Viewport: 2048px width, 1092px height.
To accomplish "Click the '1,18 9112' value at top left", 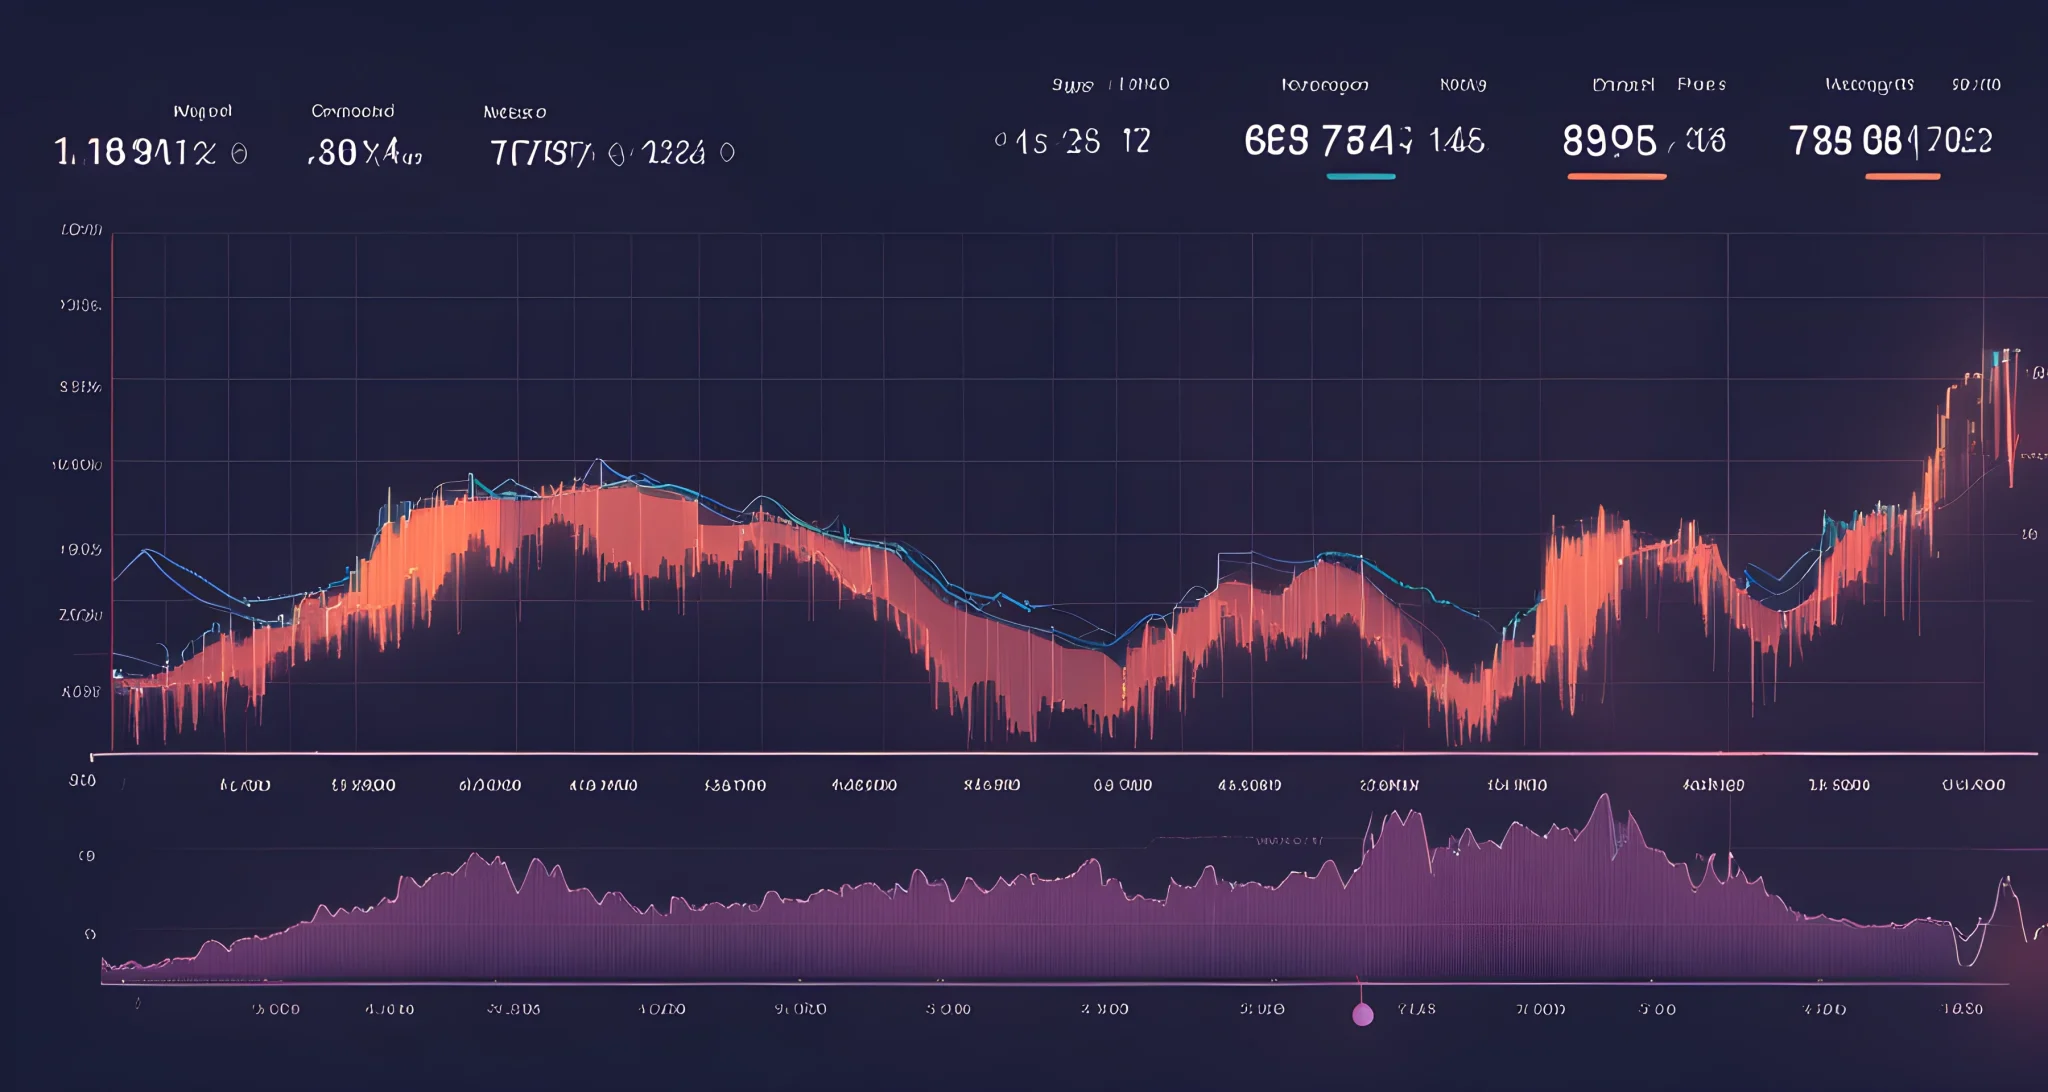I will pyautogui.click(x=135, y=152).
